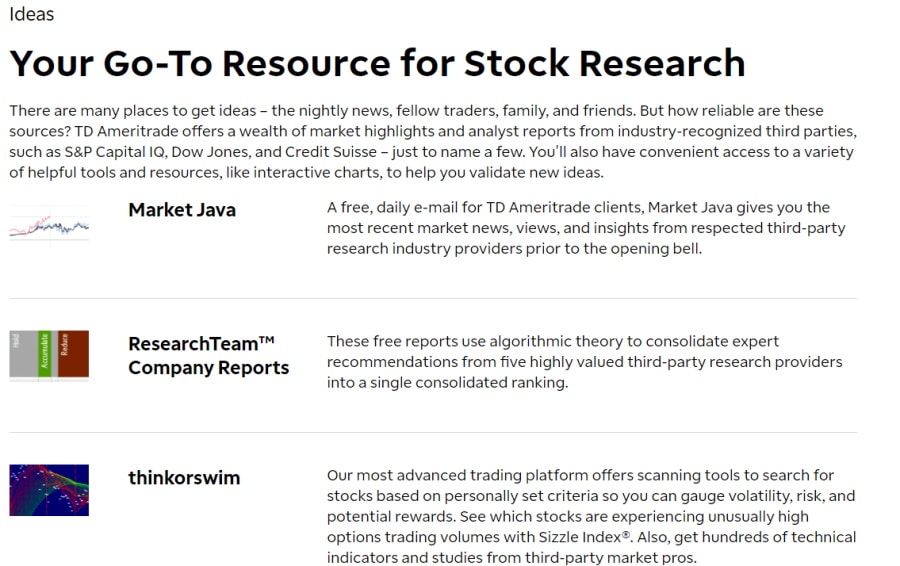
Task: Click the green Accumulate bar in thumbnail
Action: click(x=45, y=354)
